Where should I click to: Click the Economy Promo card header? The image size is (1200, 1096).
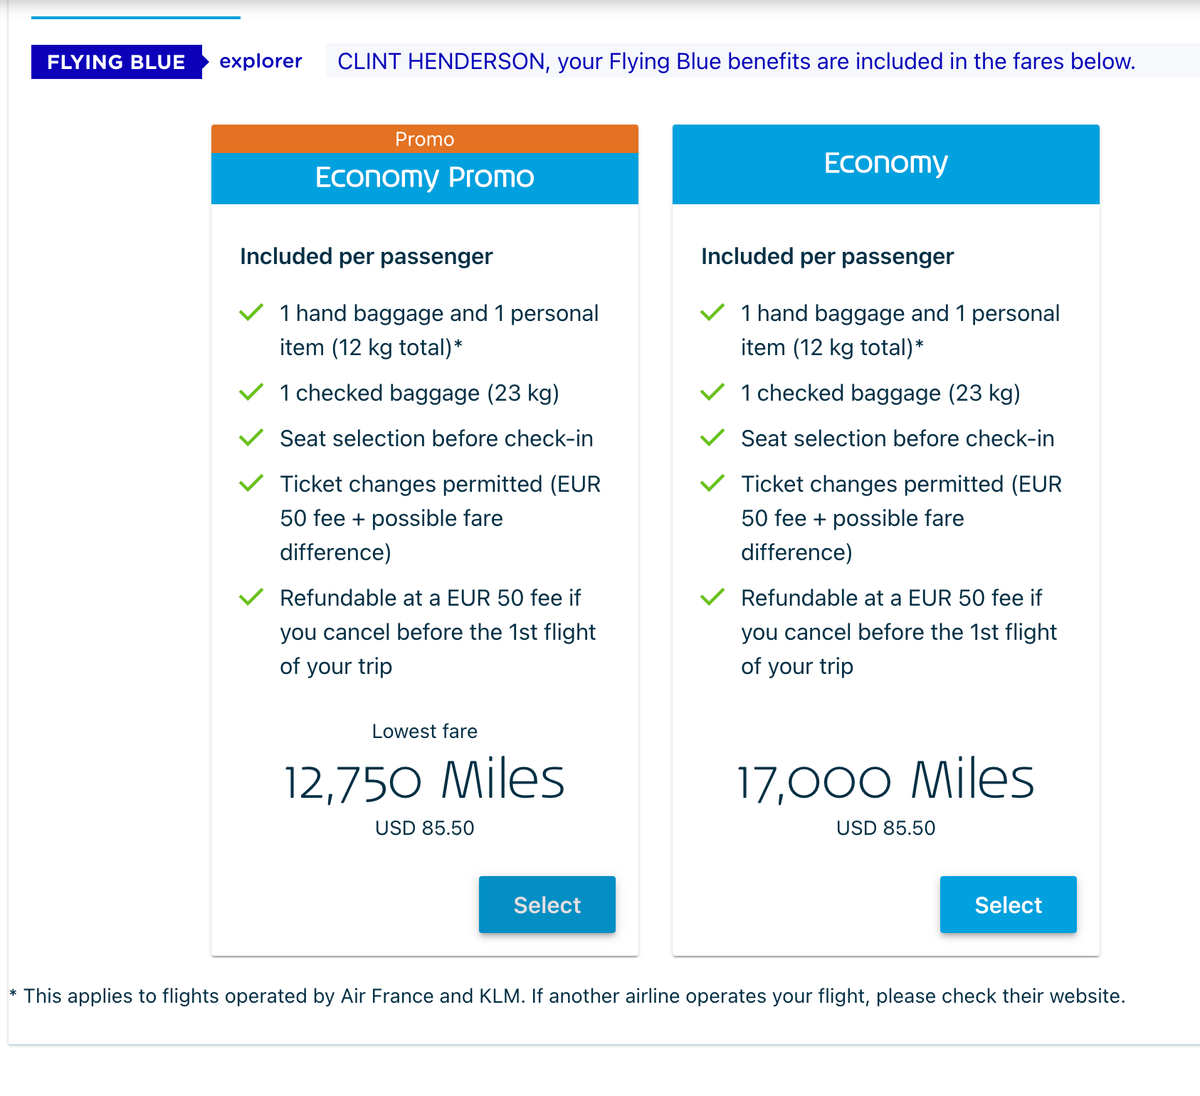[x=424, y=177]
